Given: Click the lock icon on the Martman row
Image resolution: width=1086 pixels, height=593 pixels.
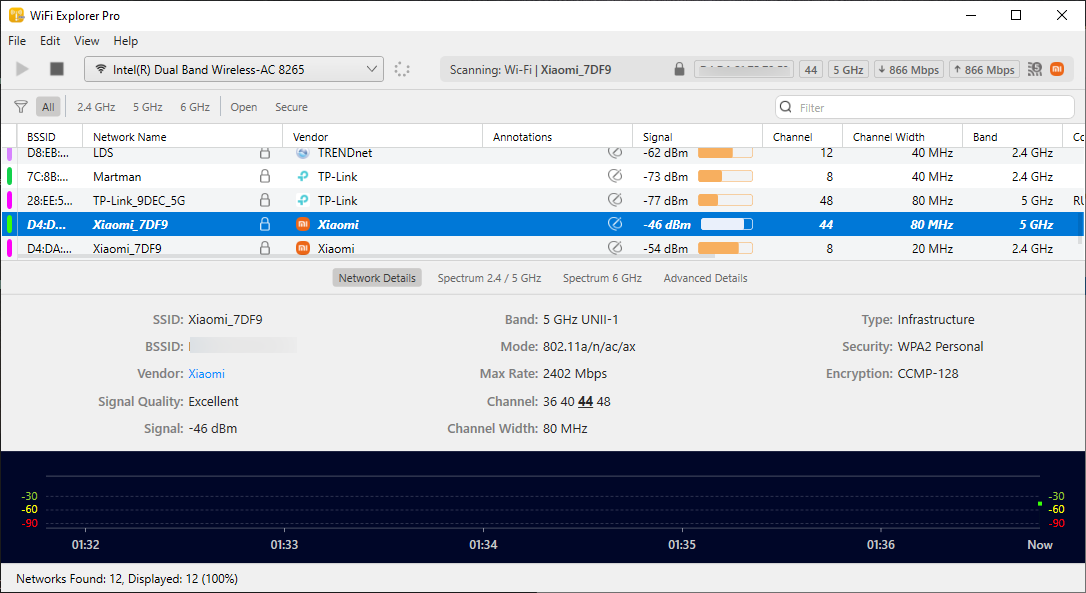Looking at the screenshot, I should pyautogui.click(x=265, y=176).
